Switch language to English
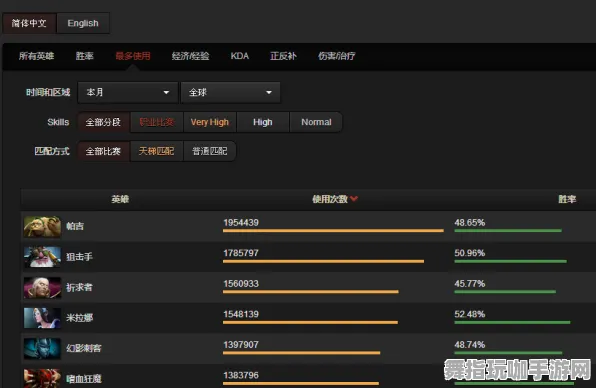This screenshot has height=388, width=596. [83, 23]
